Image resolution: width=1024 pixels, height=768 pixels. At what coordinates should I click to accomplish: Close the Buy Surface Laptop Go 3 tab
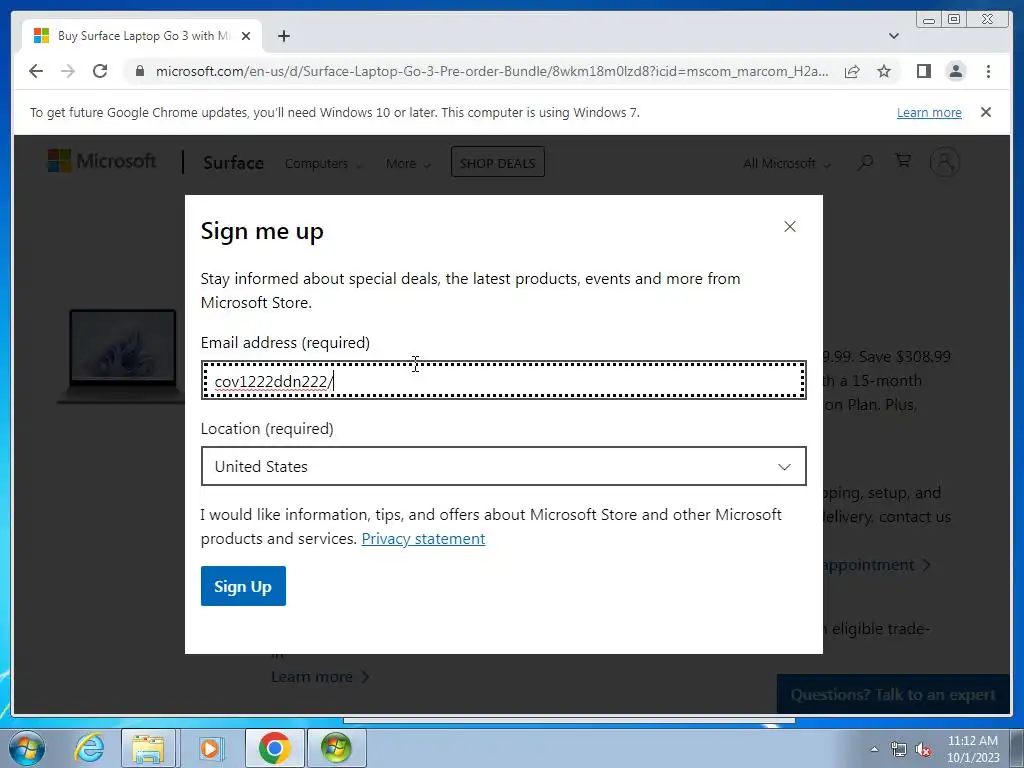point(246,36)
